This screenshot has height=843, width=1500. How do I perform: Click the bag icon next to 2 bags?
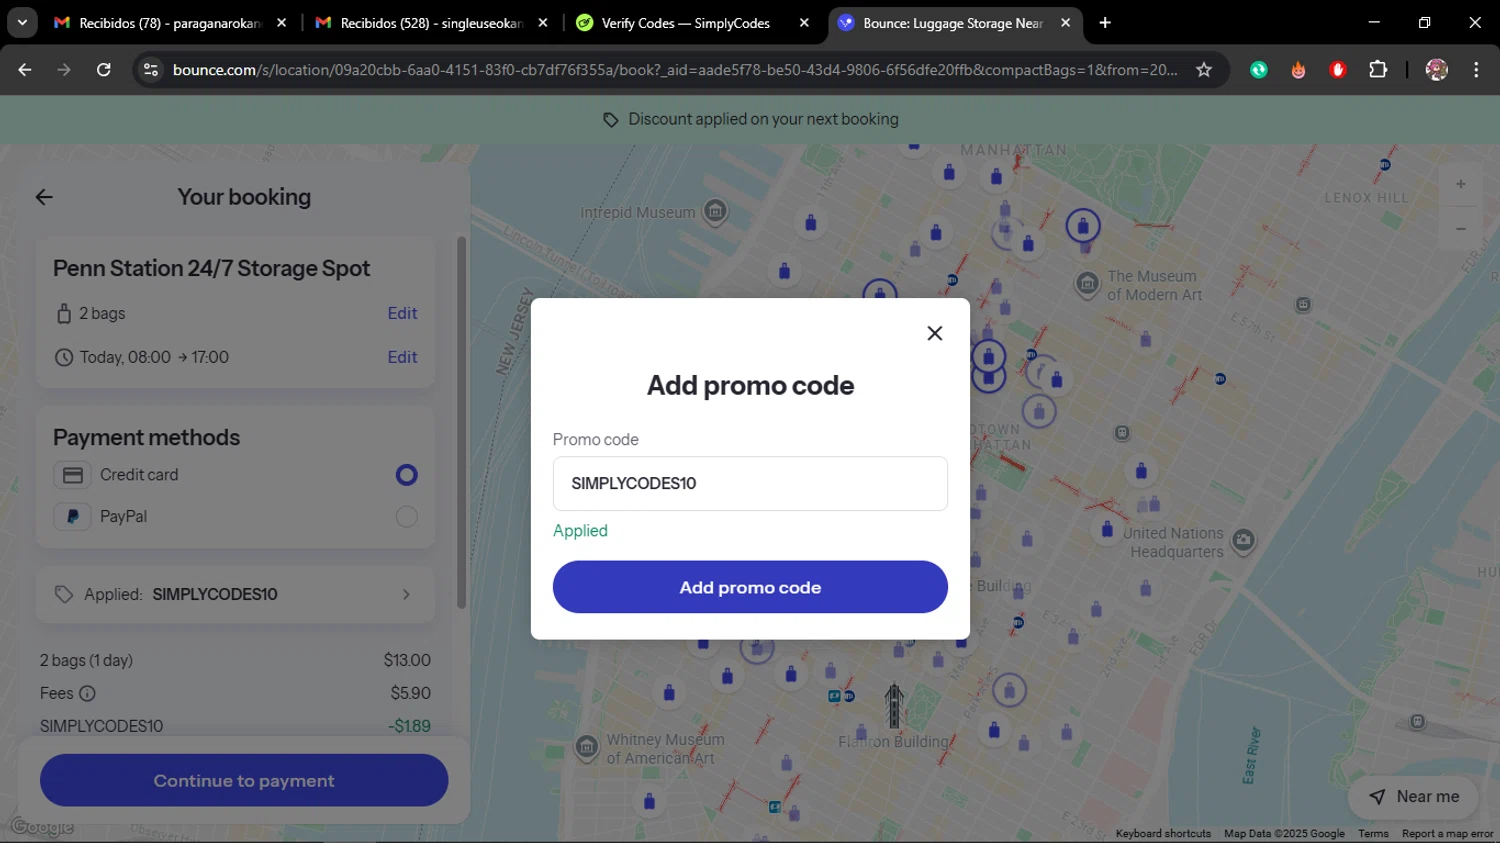(x=64, y=313)
